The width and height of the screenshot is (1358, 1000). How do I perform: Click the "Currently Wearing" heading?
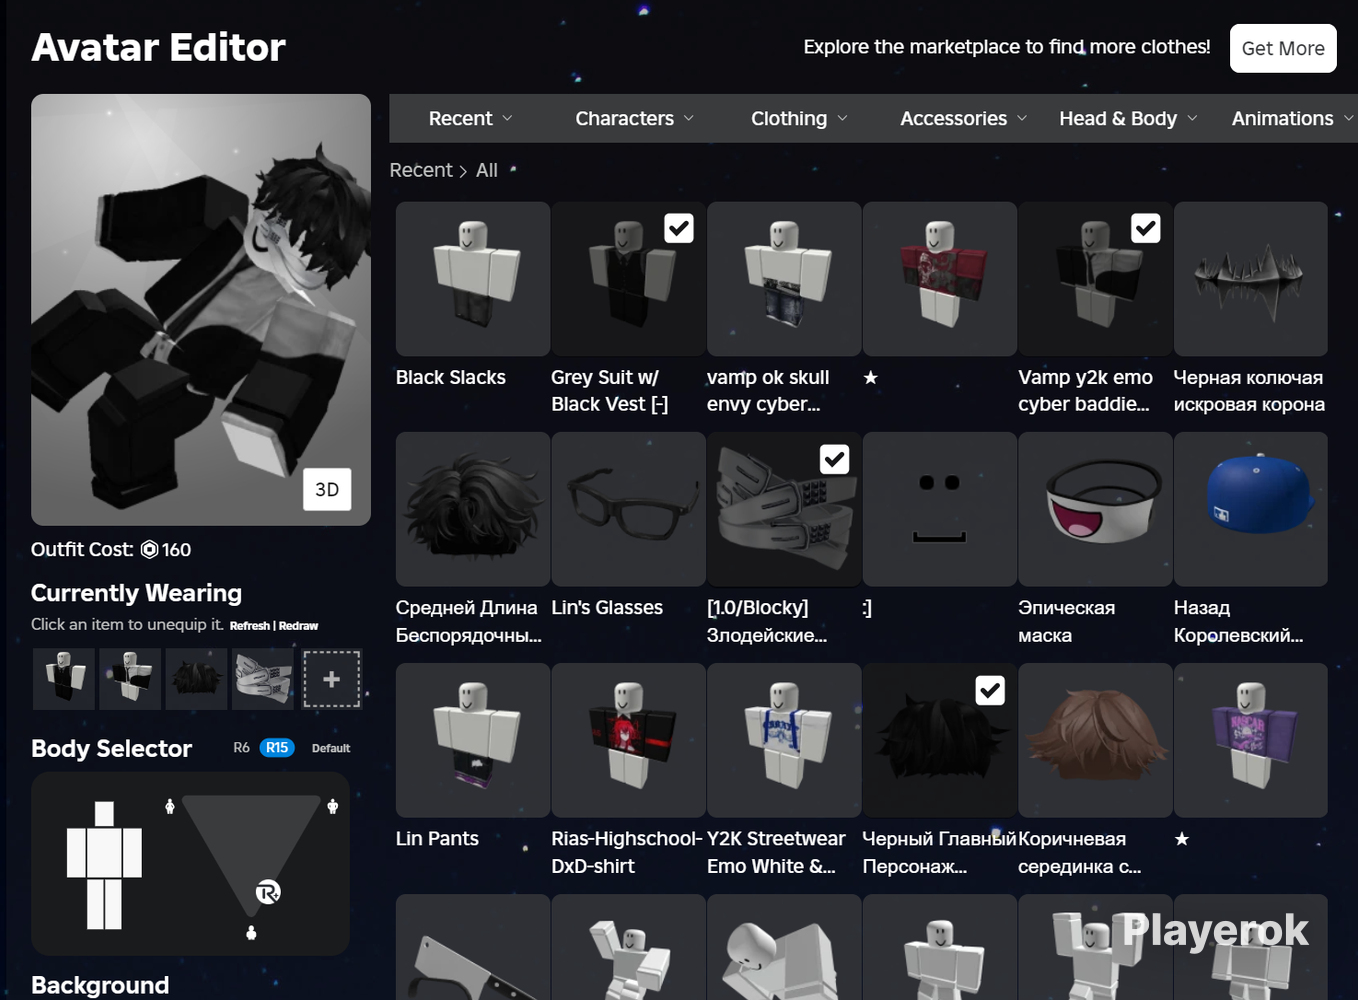[136, 593]
